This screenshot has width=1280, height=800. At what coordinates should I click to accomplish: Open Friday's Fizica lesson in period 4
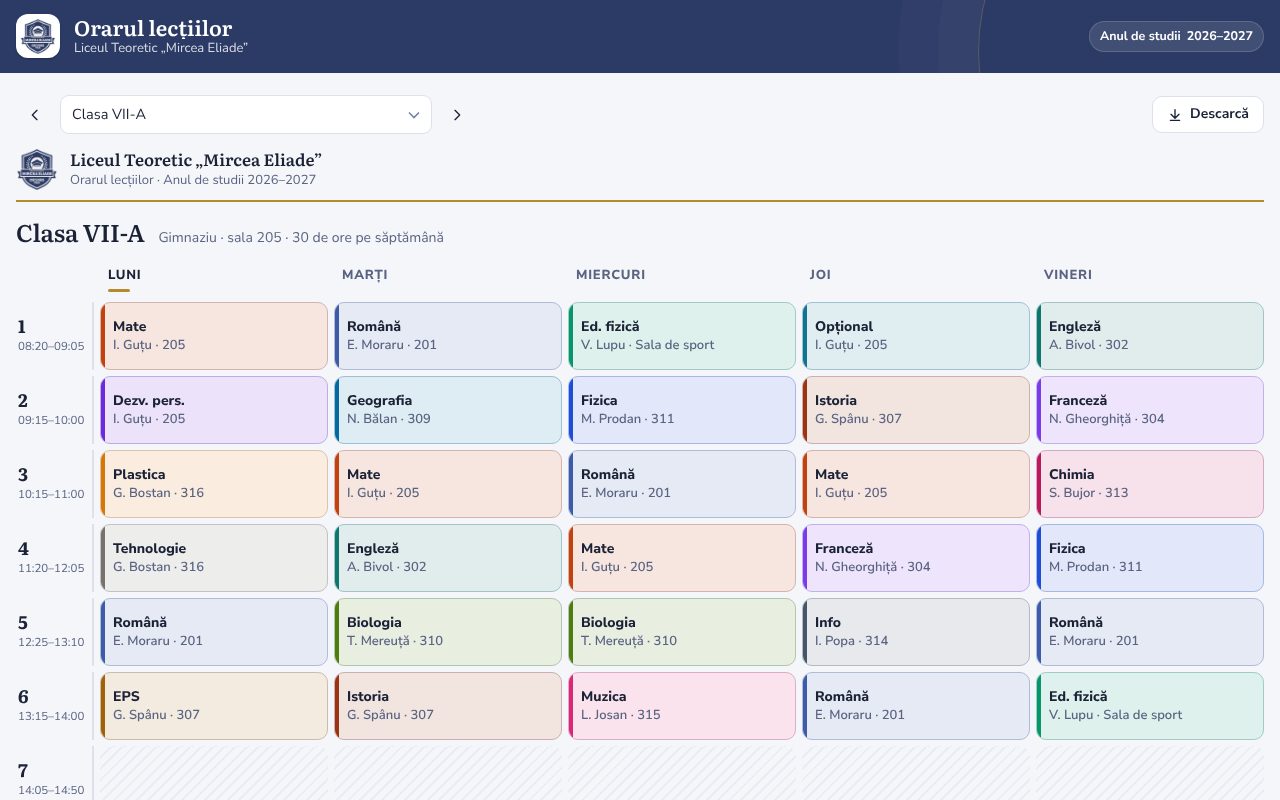(x=1150, y=558)
